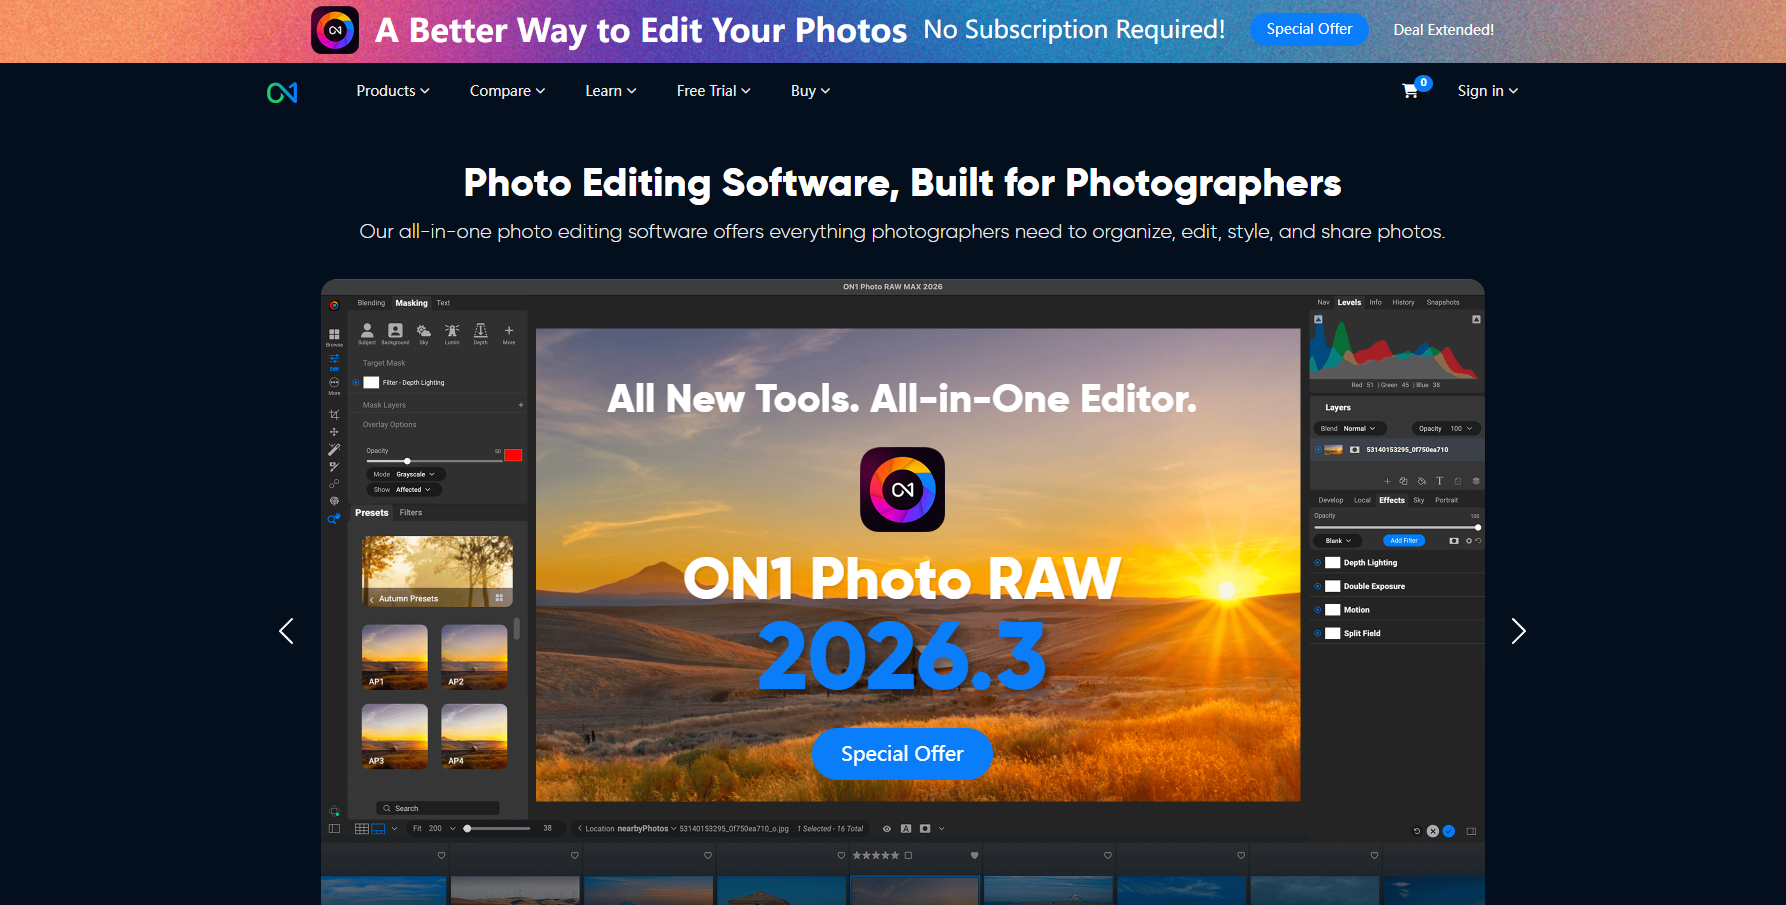This screenshot has height=905, width=1786.
Task: Toggle the filled heart favorite on filmstrip
Action: (x=975, y=855)
